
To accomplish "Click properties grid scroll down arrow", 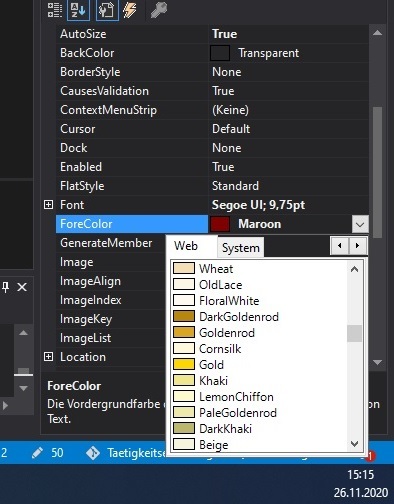I will [377, 362].
